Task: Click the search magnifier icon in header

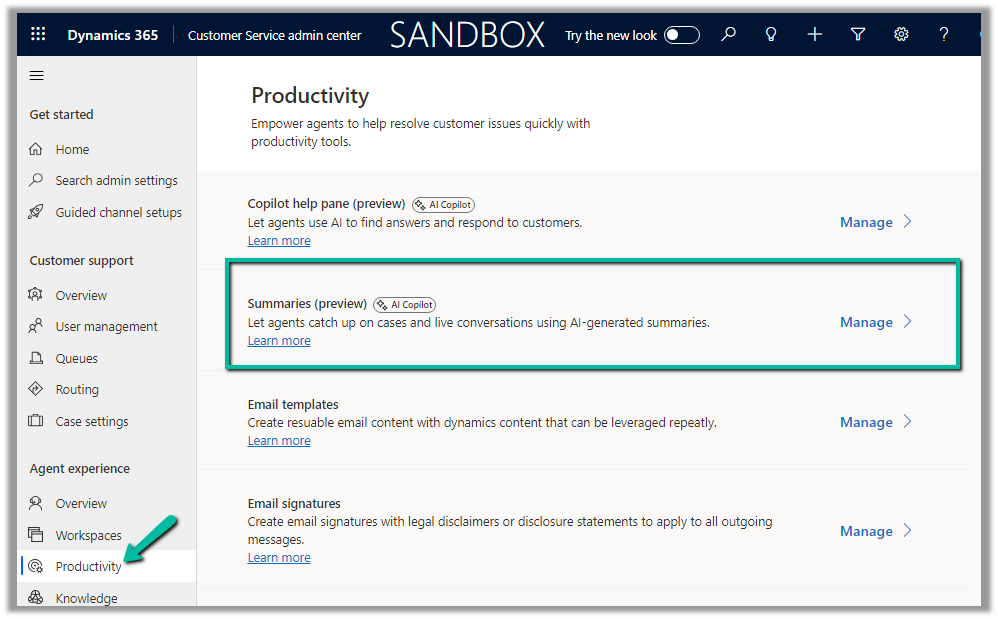Action: pos(728,34)
